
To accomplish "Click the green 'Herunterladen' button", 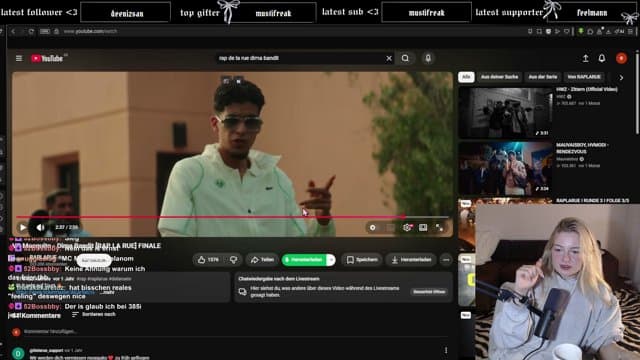I will [x=304, y=260].
